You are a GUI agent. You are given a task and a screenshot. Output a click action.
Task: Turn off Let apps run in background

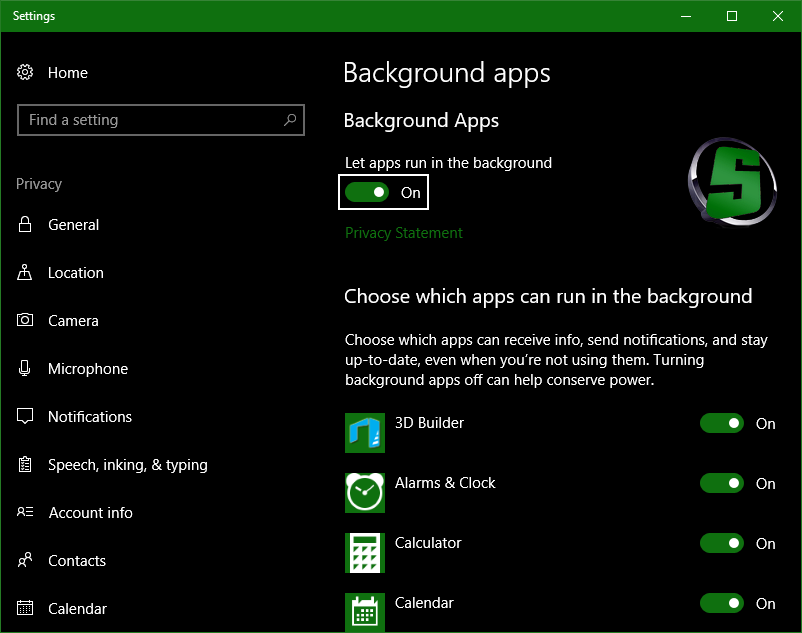click(367, 192)
